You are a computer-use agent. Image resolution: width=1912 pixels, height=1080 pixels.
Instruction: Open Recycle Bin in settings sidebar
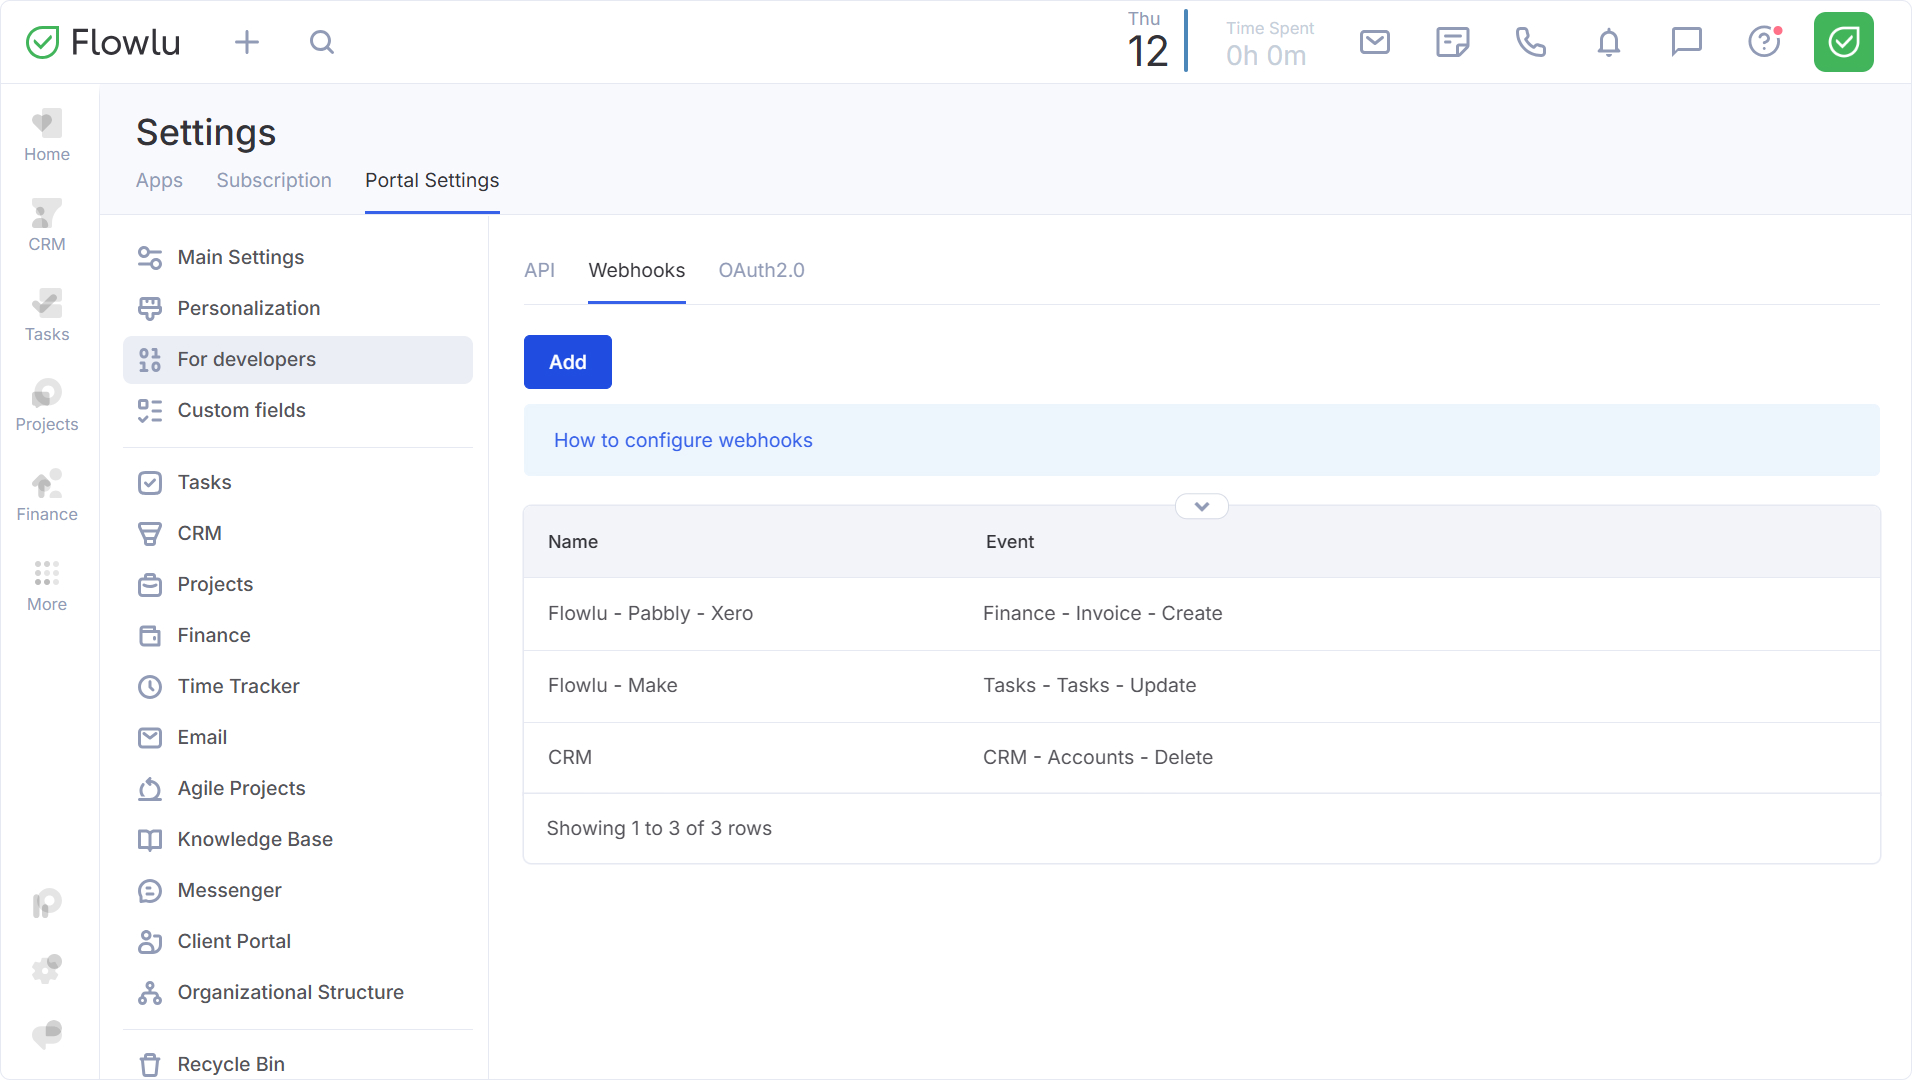tap(231, 1064)
